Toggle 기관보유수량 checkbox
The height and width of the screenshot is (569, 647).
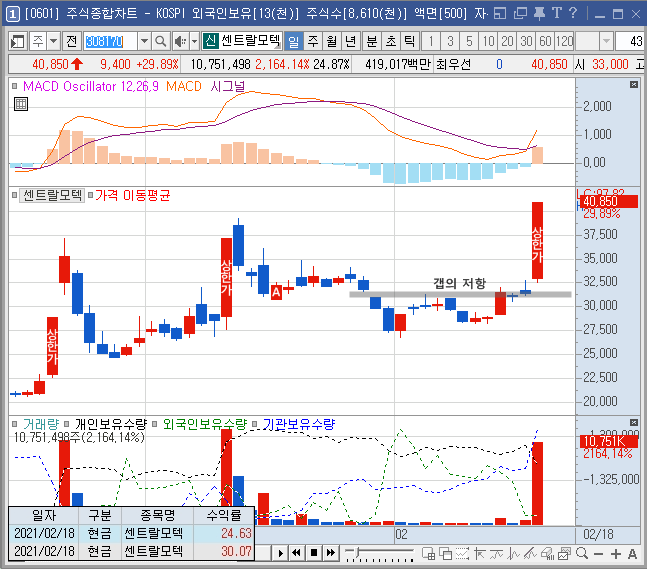pyautogui.click(x=255, y=424)
